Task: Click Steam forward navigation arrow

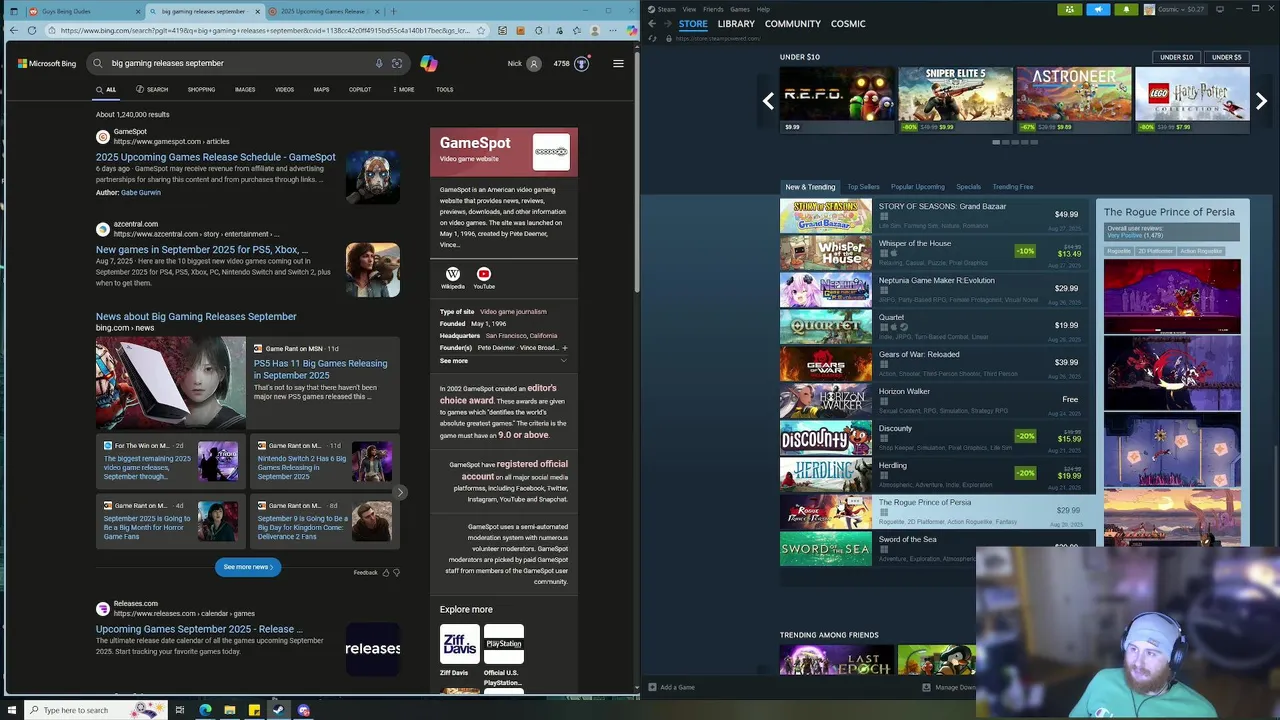Action: [x=667, y=23]
